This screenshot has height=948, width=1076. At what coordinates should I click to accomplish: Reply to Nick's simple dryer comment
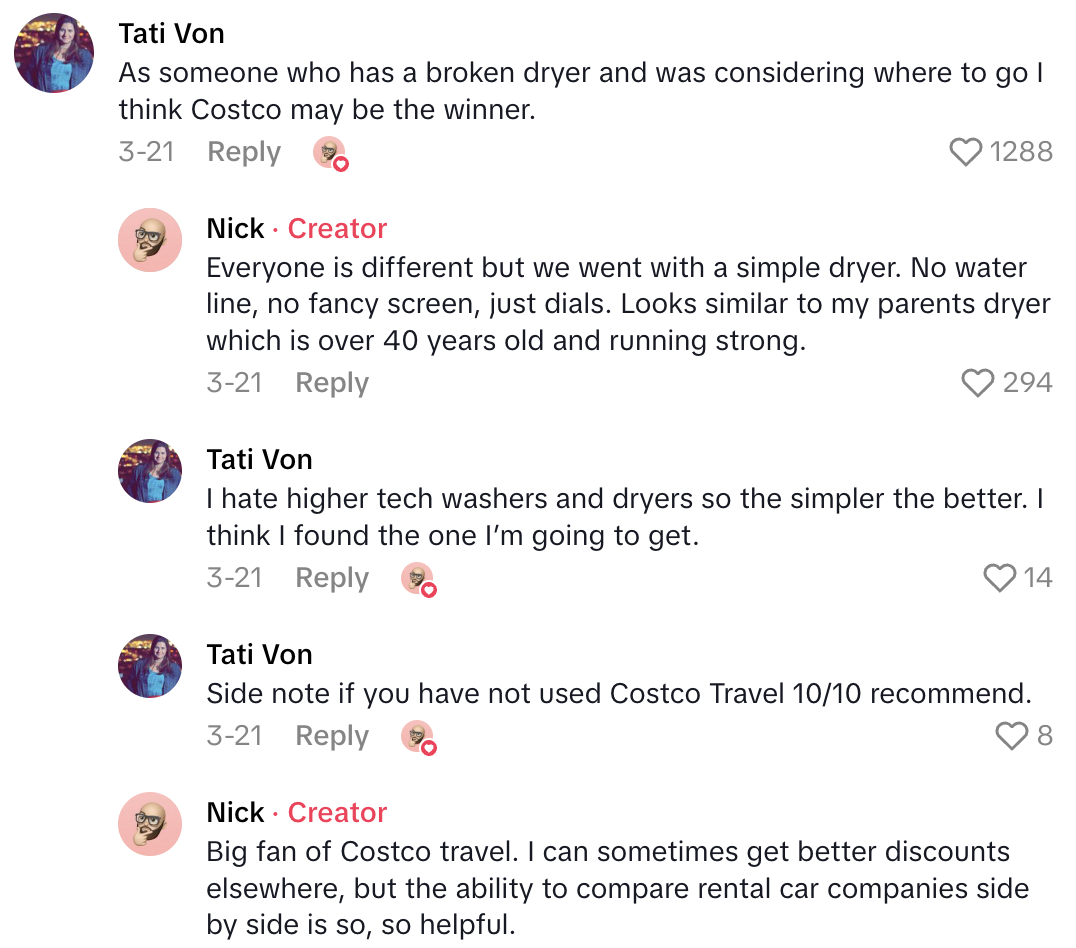(x=332, y=383)
